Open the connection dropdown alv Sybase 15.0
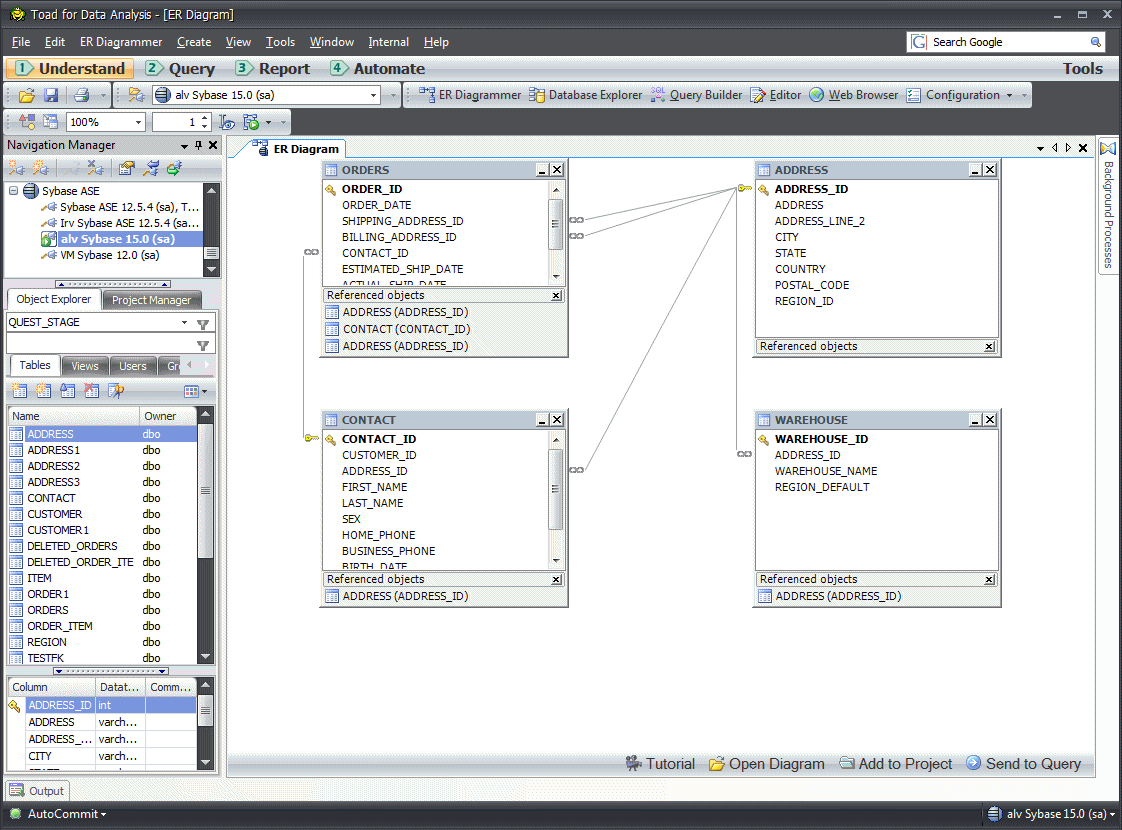Image resolution: width=1122 pixels, height=830 pixels. (x=374, y=95)
